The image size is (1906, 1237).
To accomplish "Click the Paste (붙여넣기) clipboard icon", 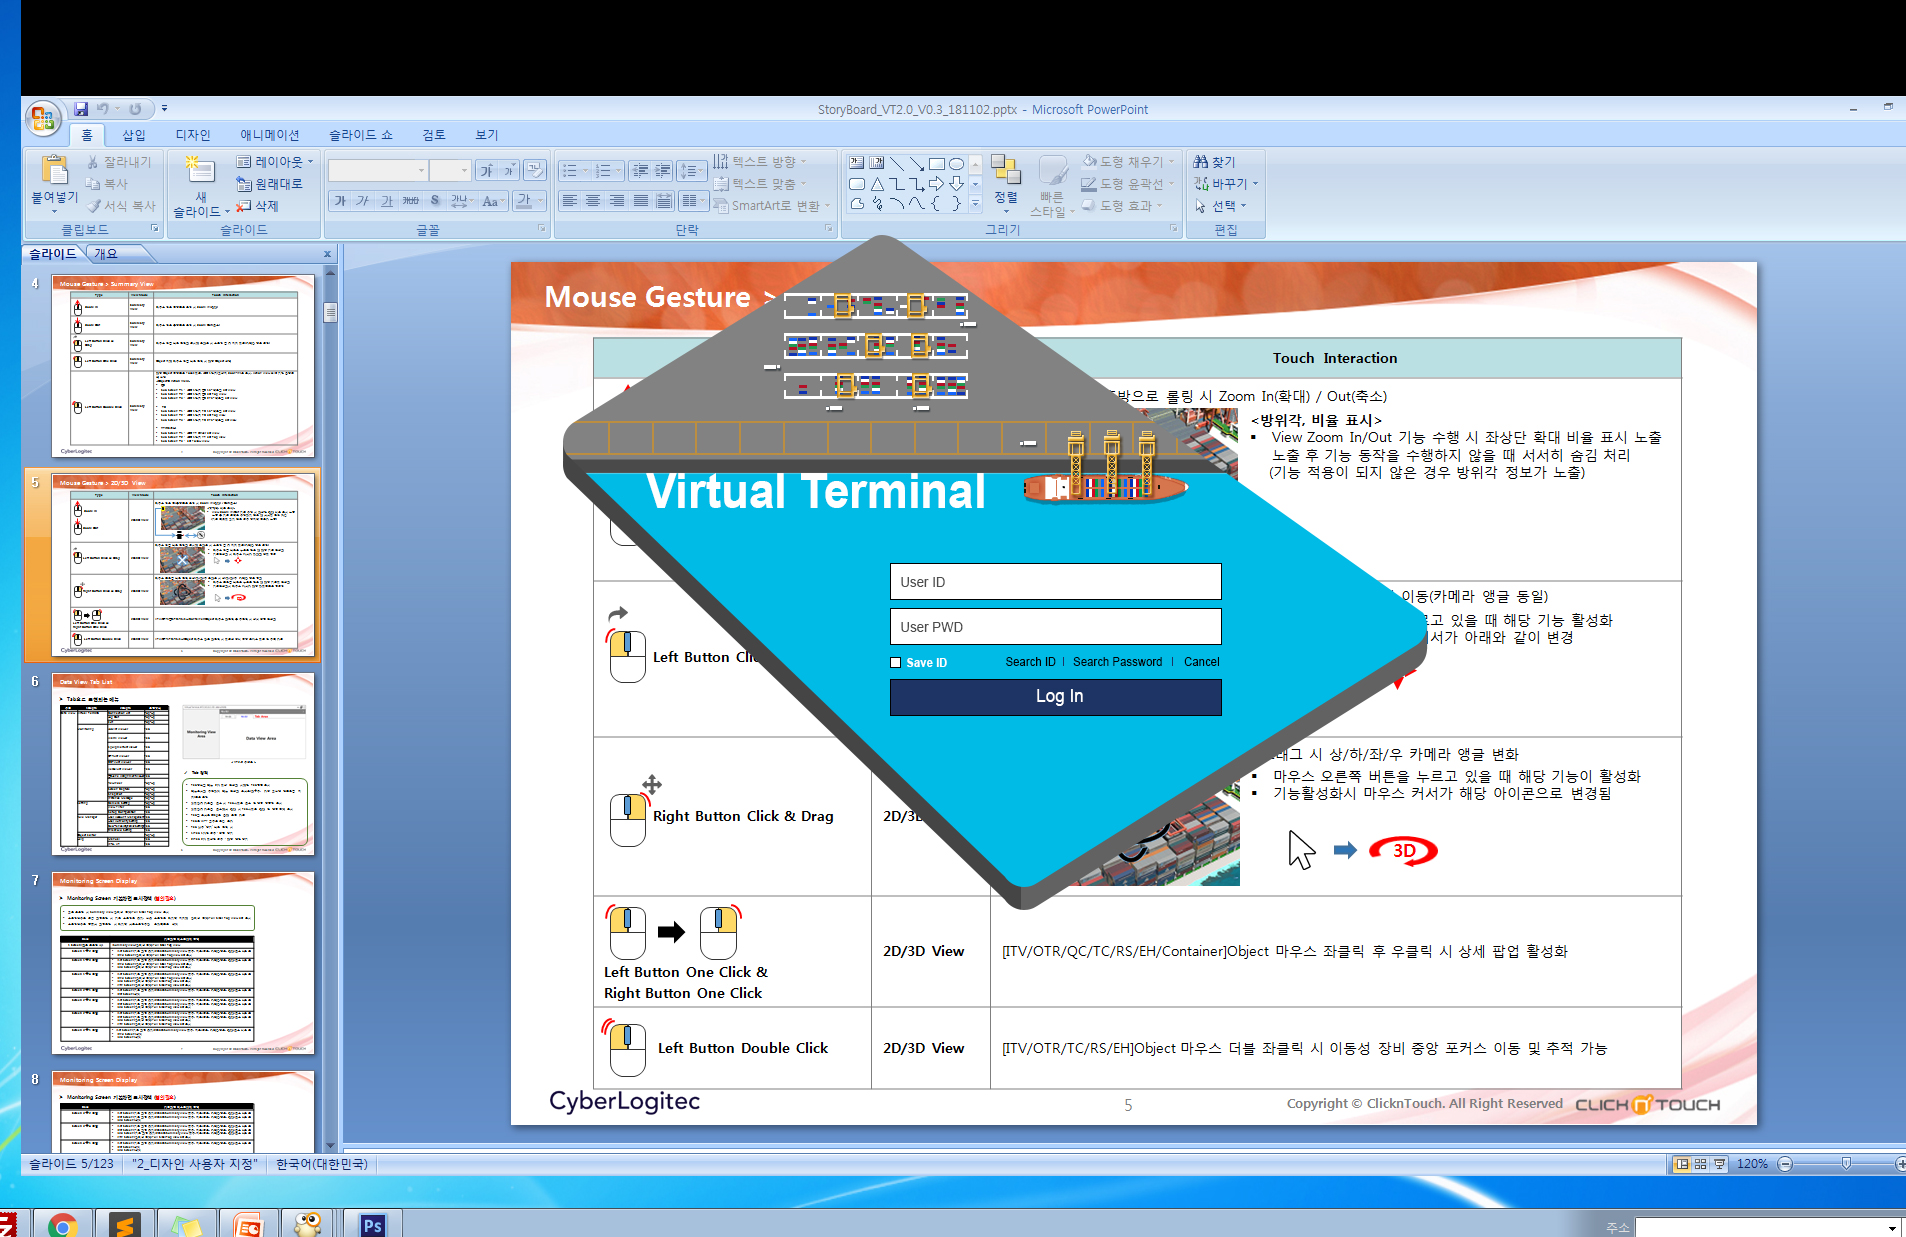I will click(x=54, y=173).
